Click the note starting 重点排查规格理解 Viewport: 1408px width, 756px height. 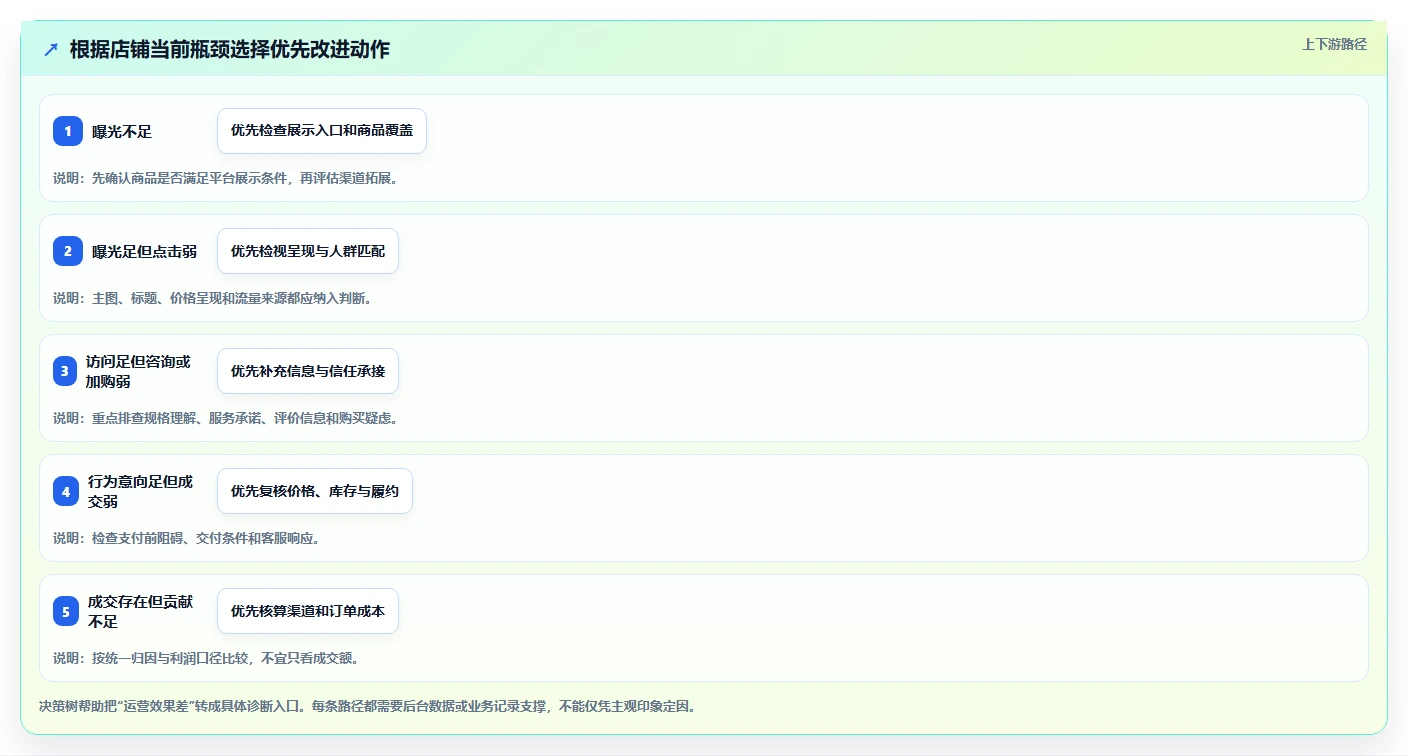point(225,418)
